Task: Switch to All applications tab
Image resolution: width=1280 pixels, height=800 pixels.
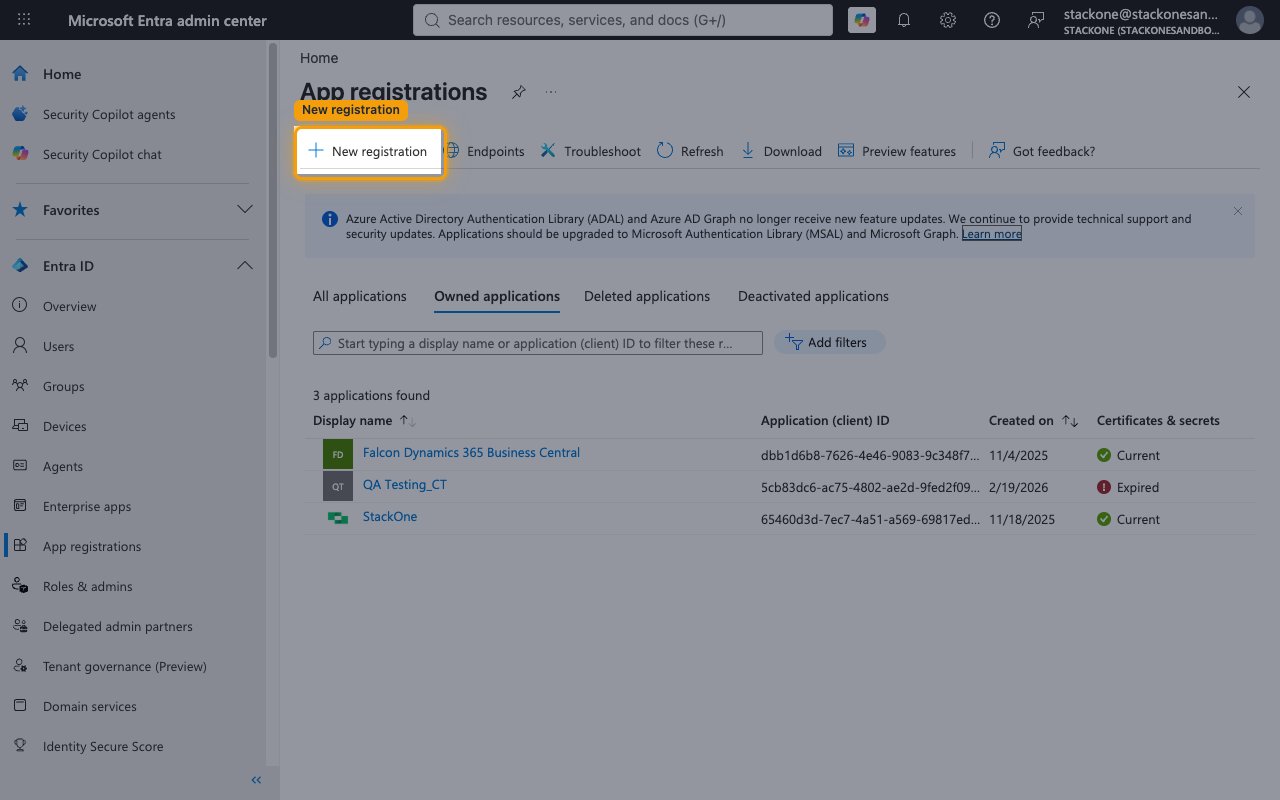Action: coord(360,296)
